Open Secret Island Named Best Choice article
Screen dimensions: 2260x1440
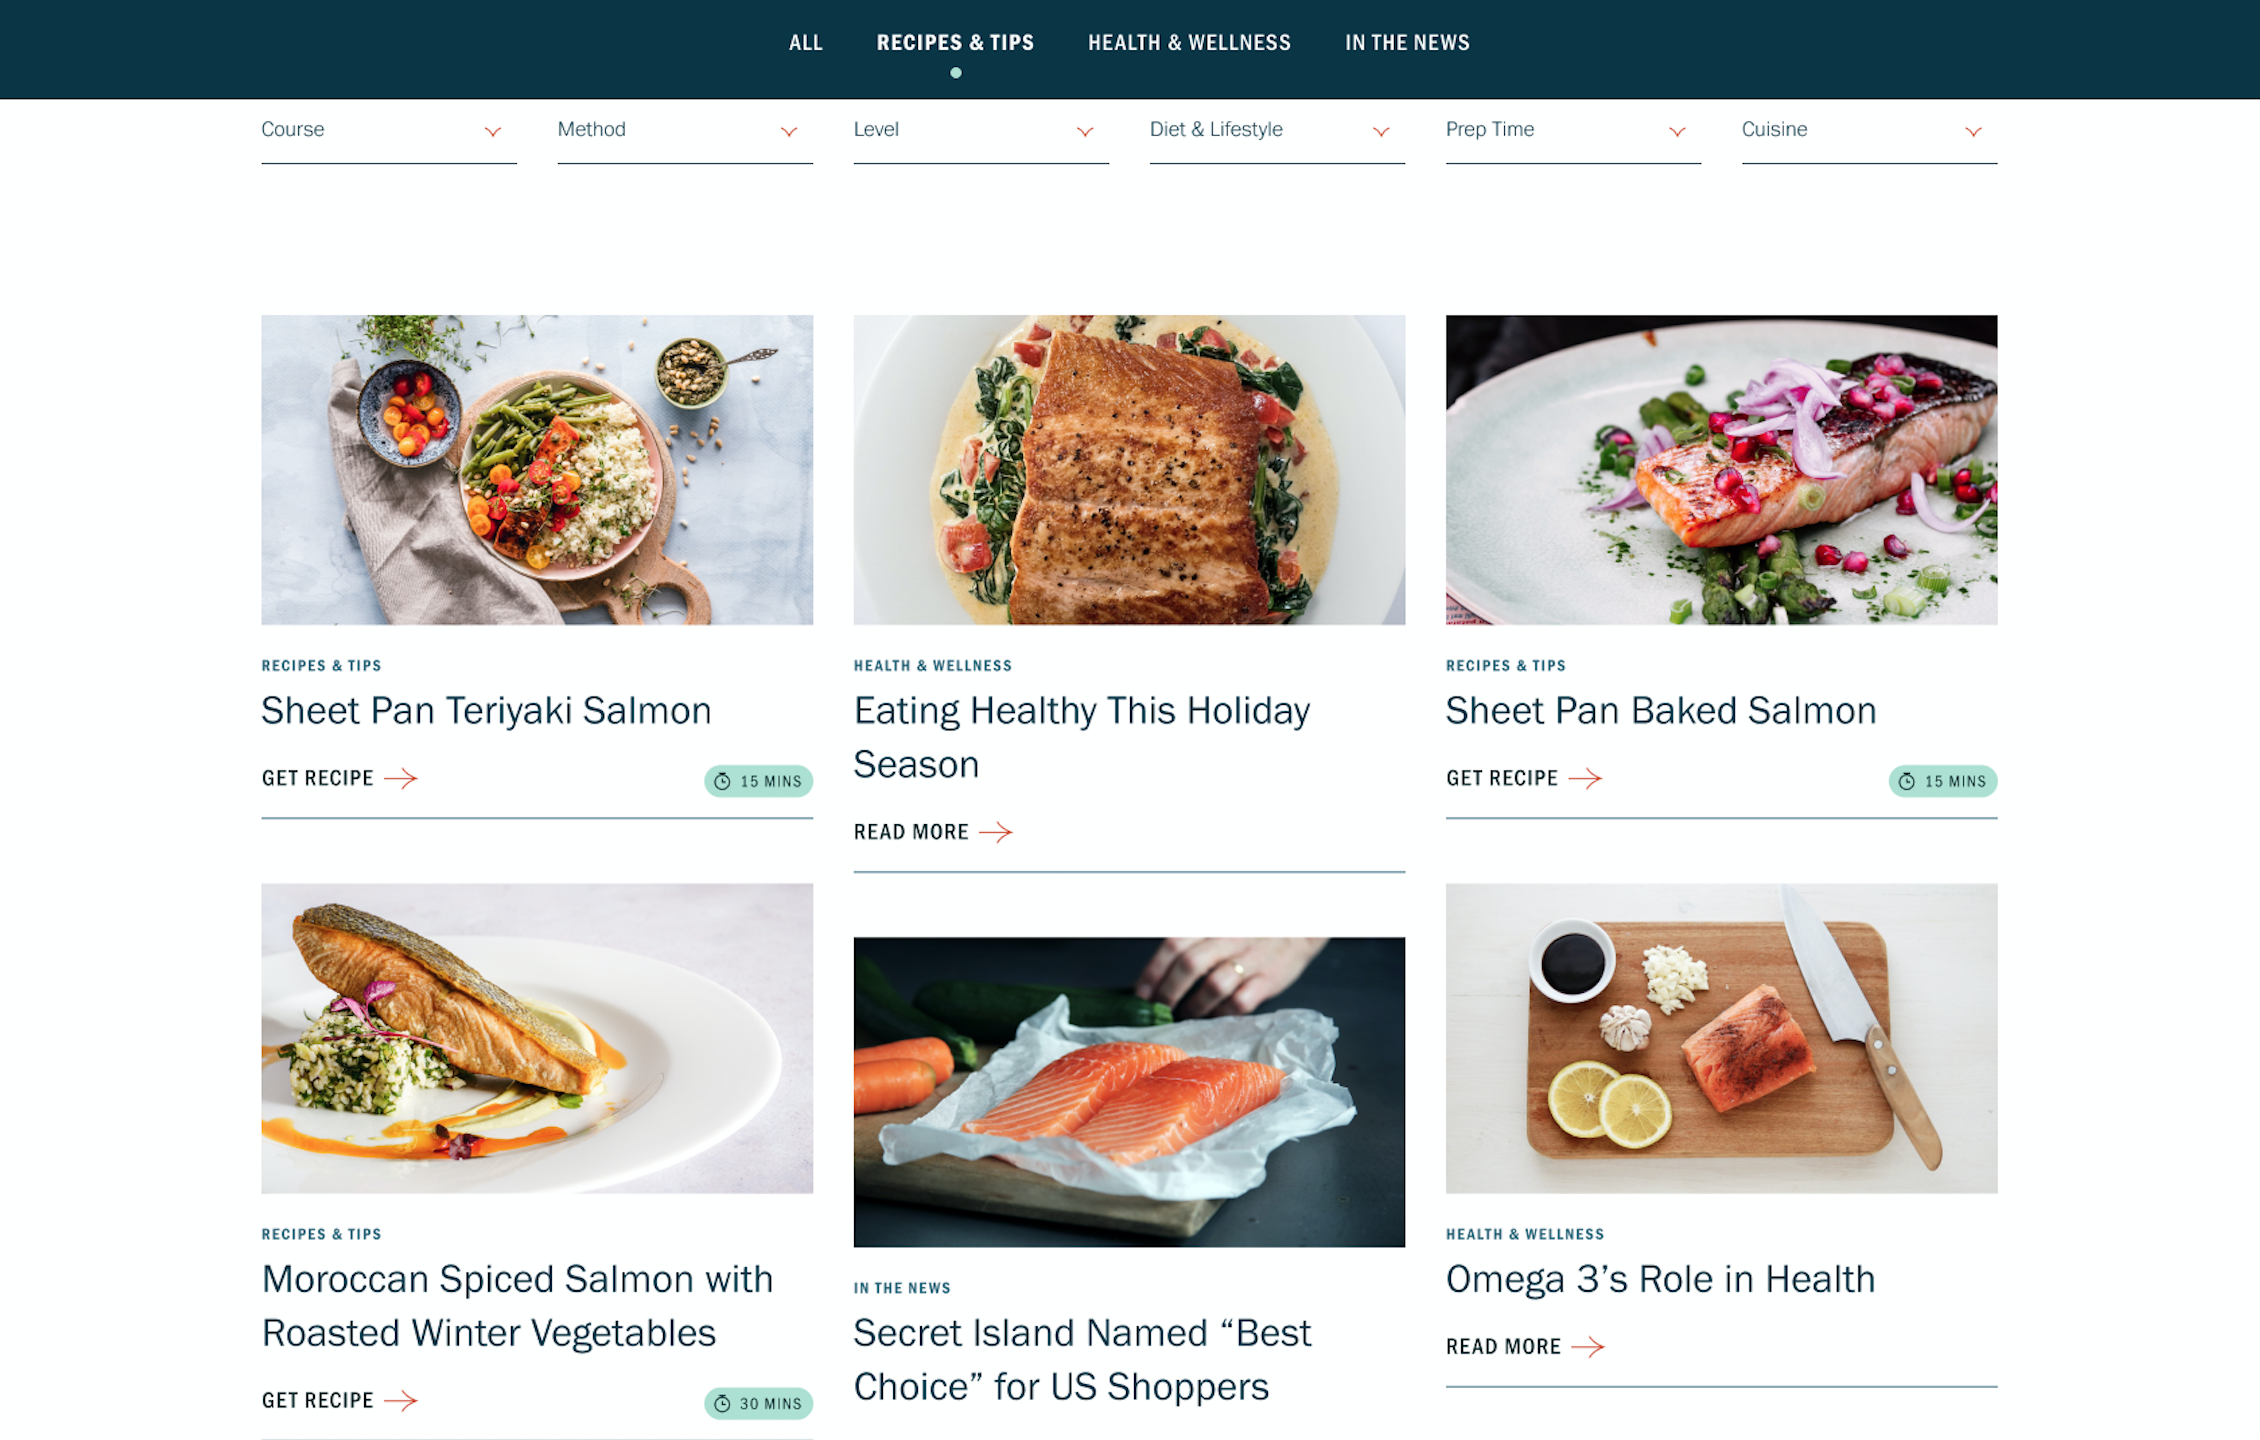pos(1082,1360)
